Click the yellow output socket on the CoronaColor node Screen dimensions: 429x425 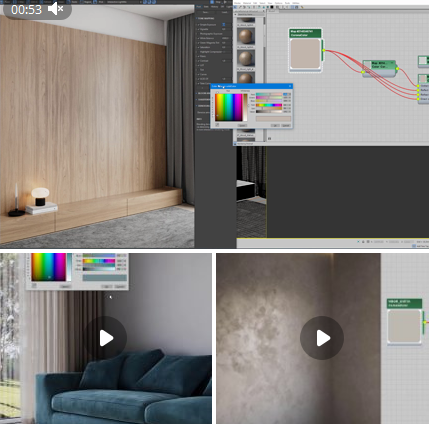click(x=323, y=50)
